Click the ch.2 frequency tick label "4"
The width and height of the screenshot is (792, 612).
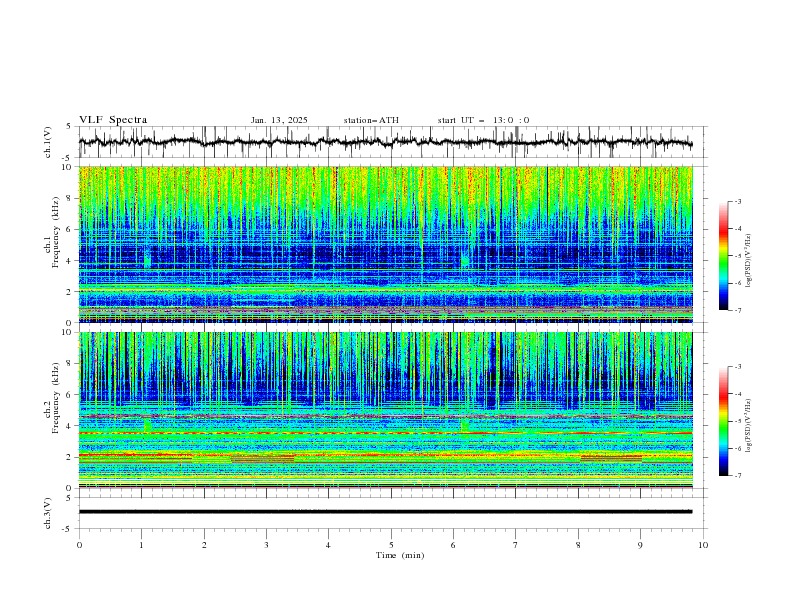[71, 426]
